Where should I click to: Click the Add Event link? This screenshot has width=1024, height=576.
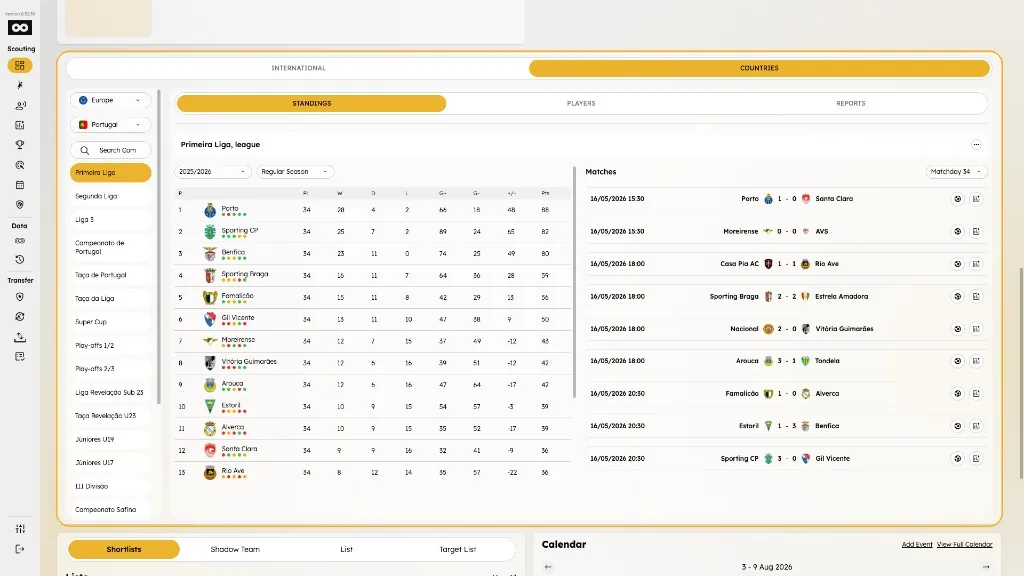tap(917, 545)
